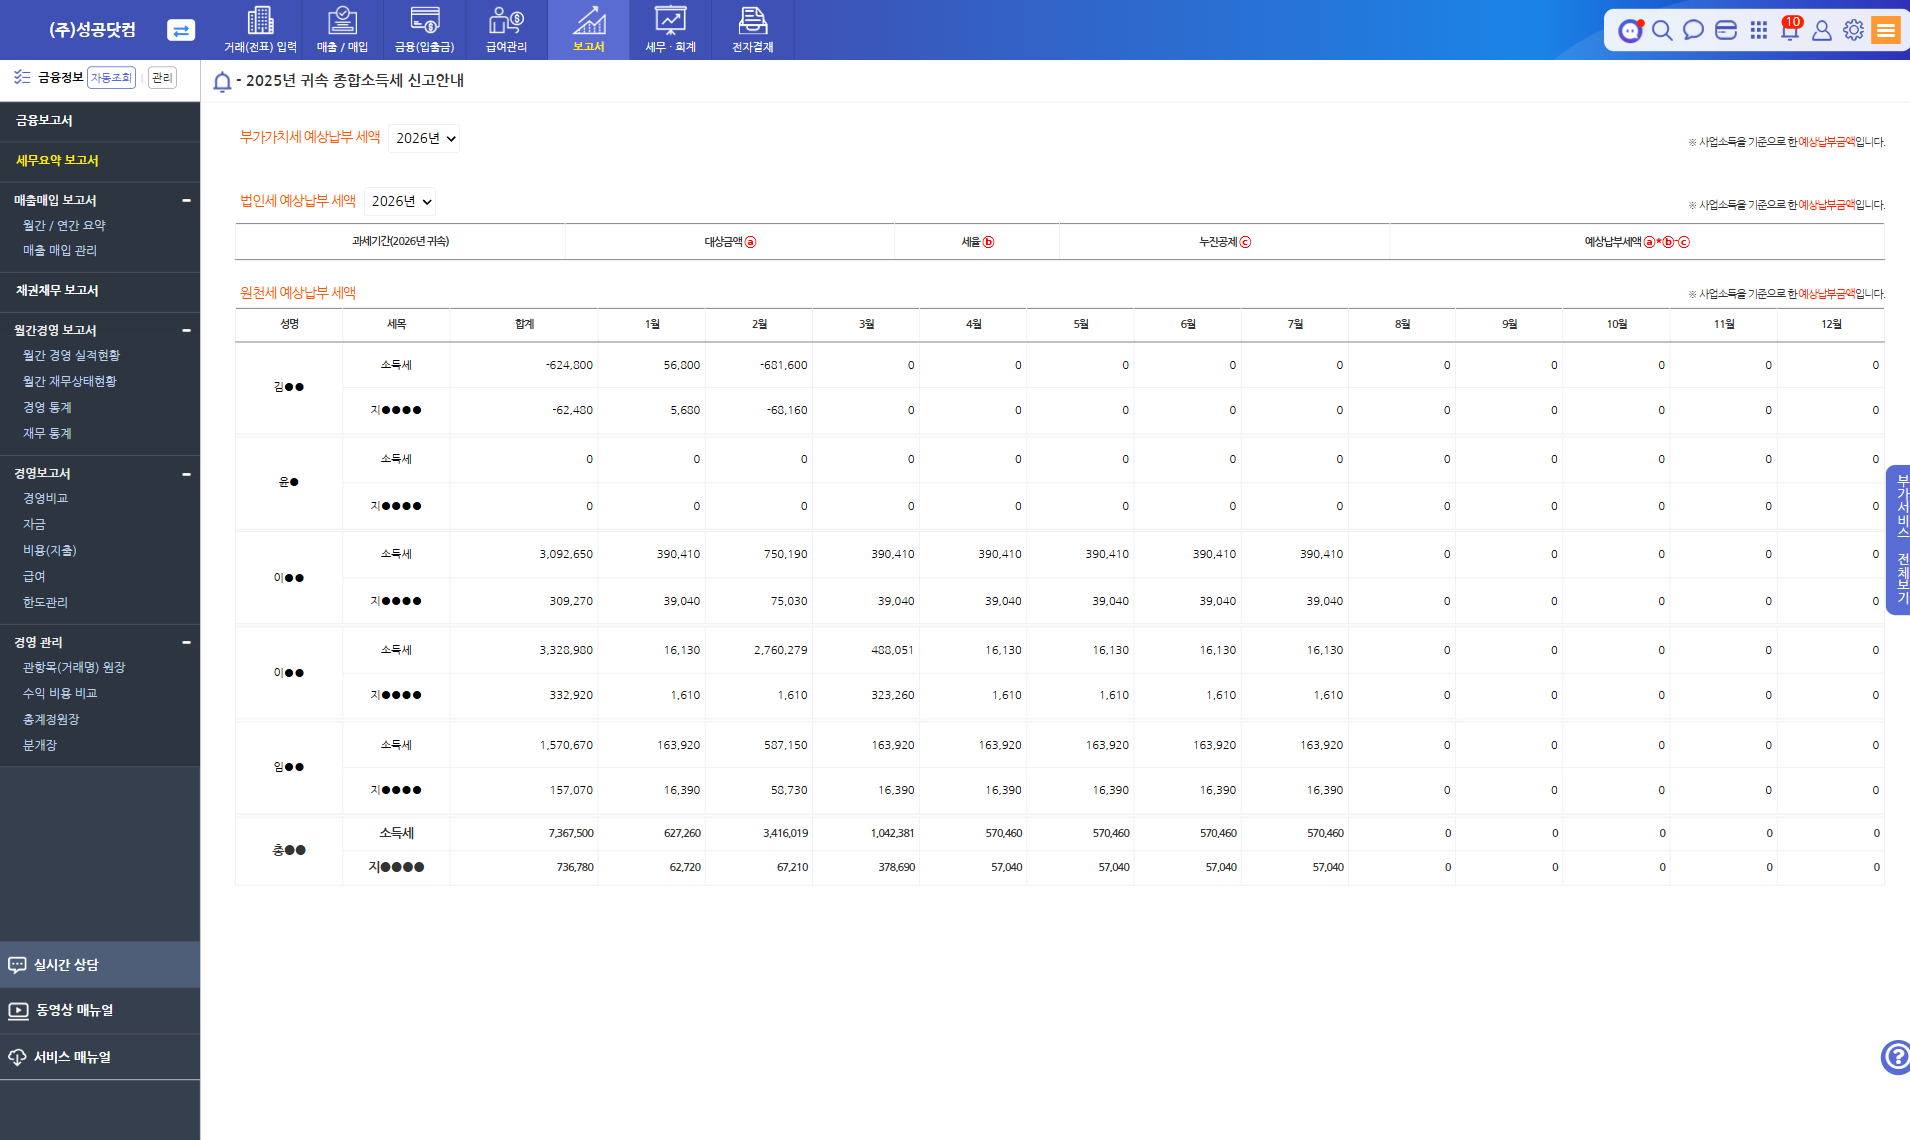
Task: Open the notifications bell with 10 badge
Action: pos(1790,28)
